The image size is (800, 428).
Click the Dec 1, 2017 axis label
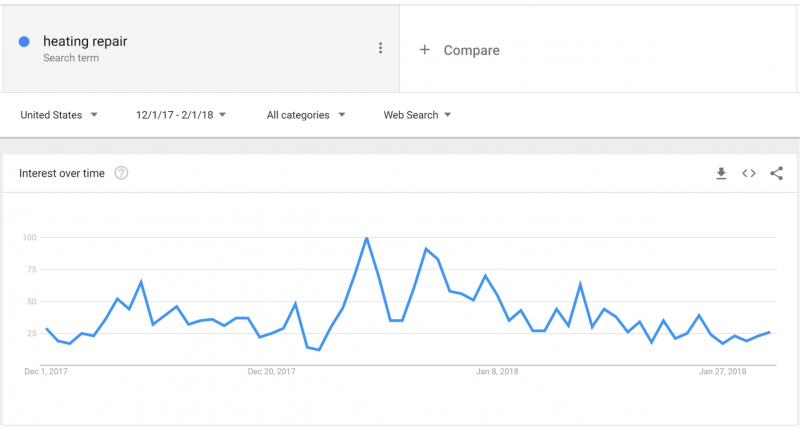(46, 371)
